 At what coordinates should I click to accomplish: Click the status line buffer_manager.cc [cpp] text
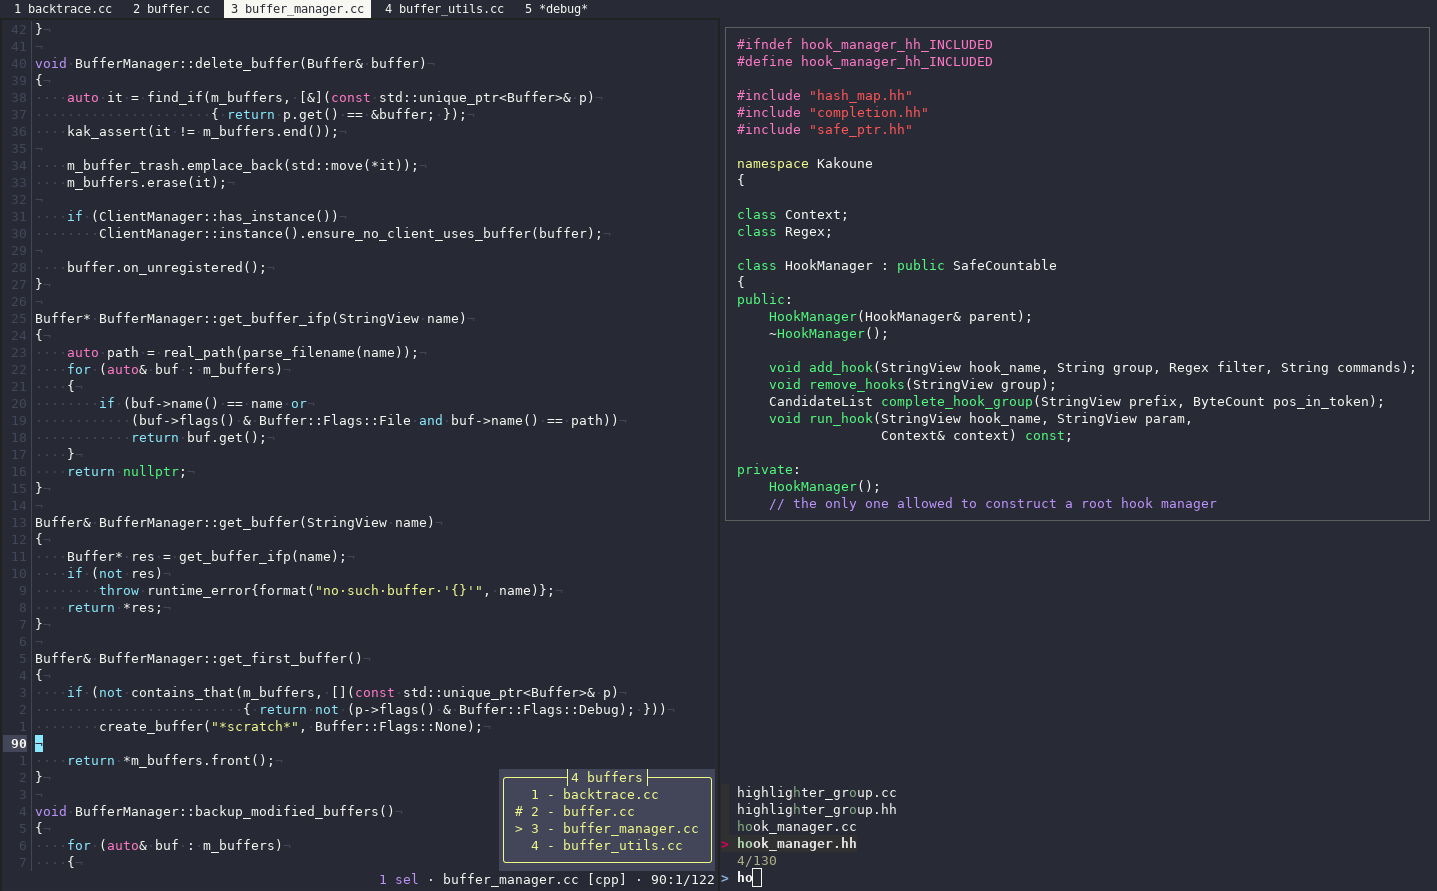(x=534, y=880)
